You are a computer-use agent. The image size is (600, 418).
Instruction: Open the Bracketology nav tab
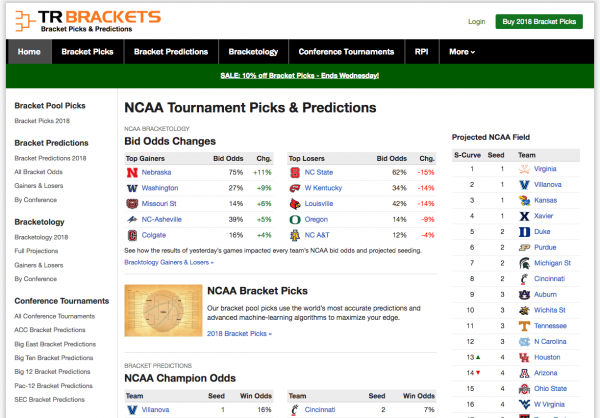pos(253,52)
